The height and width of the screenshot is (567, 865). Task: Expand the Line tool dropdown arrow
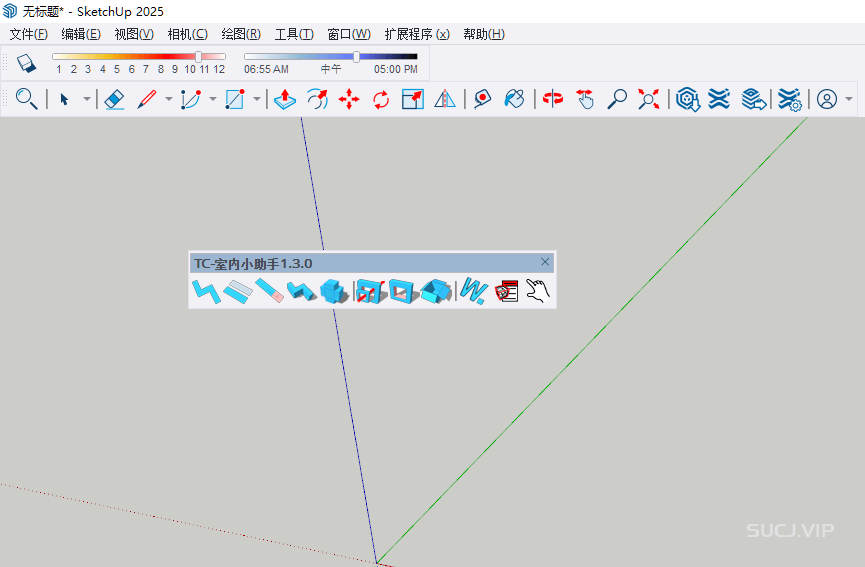[x=169, y=99]
